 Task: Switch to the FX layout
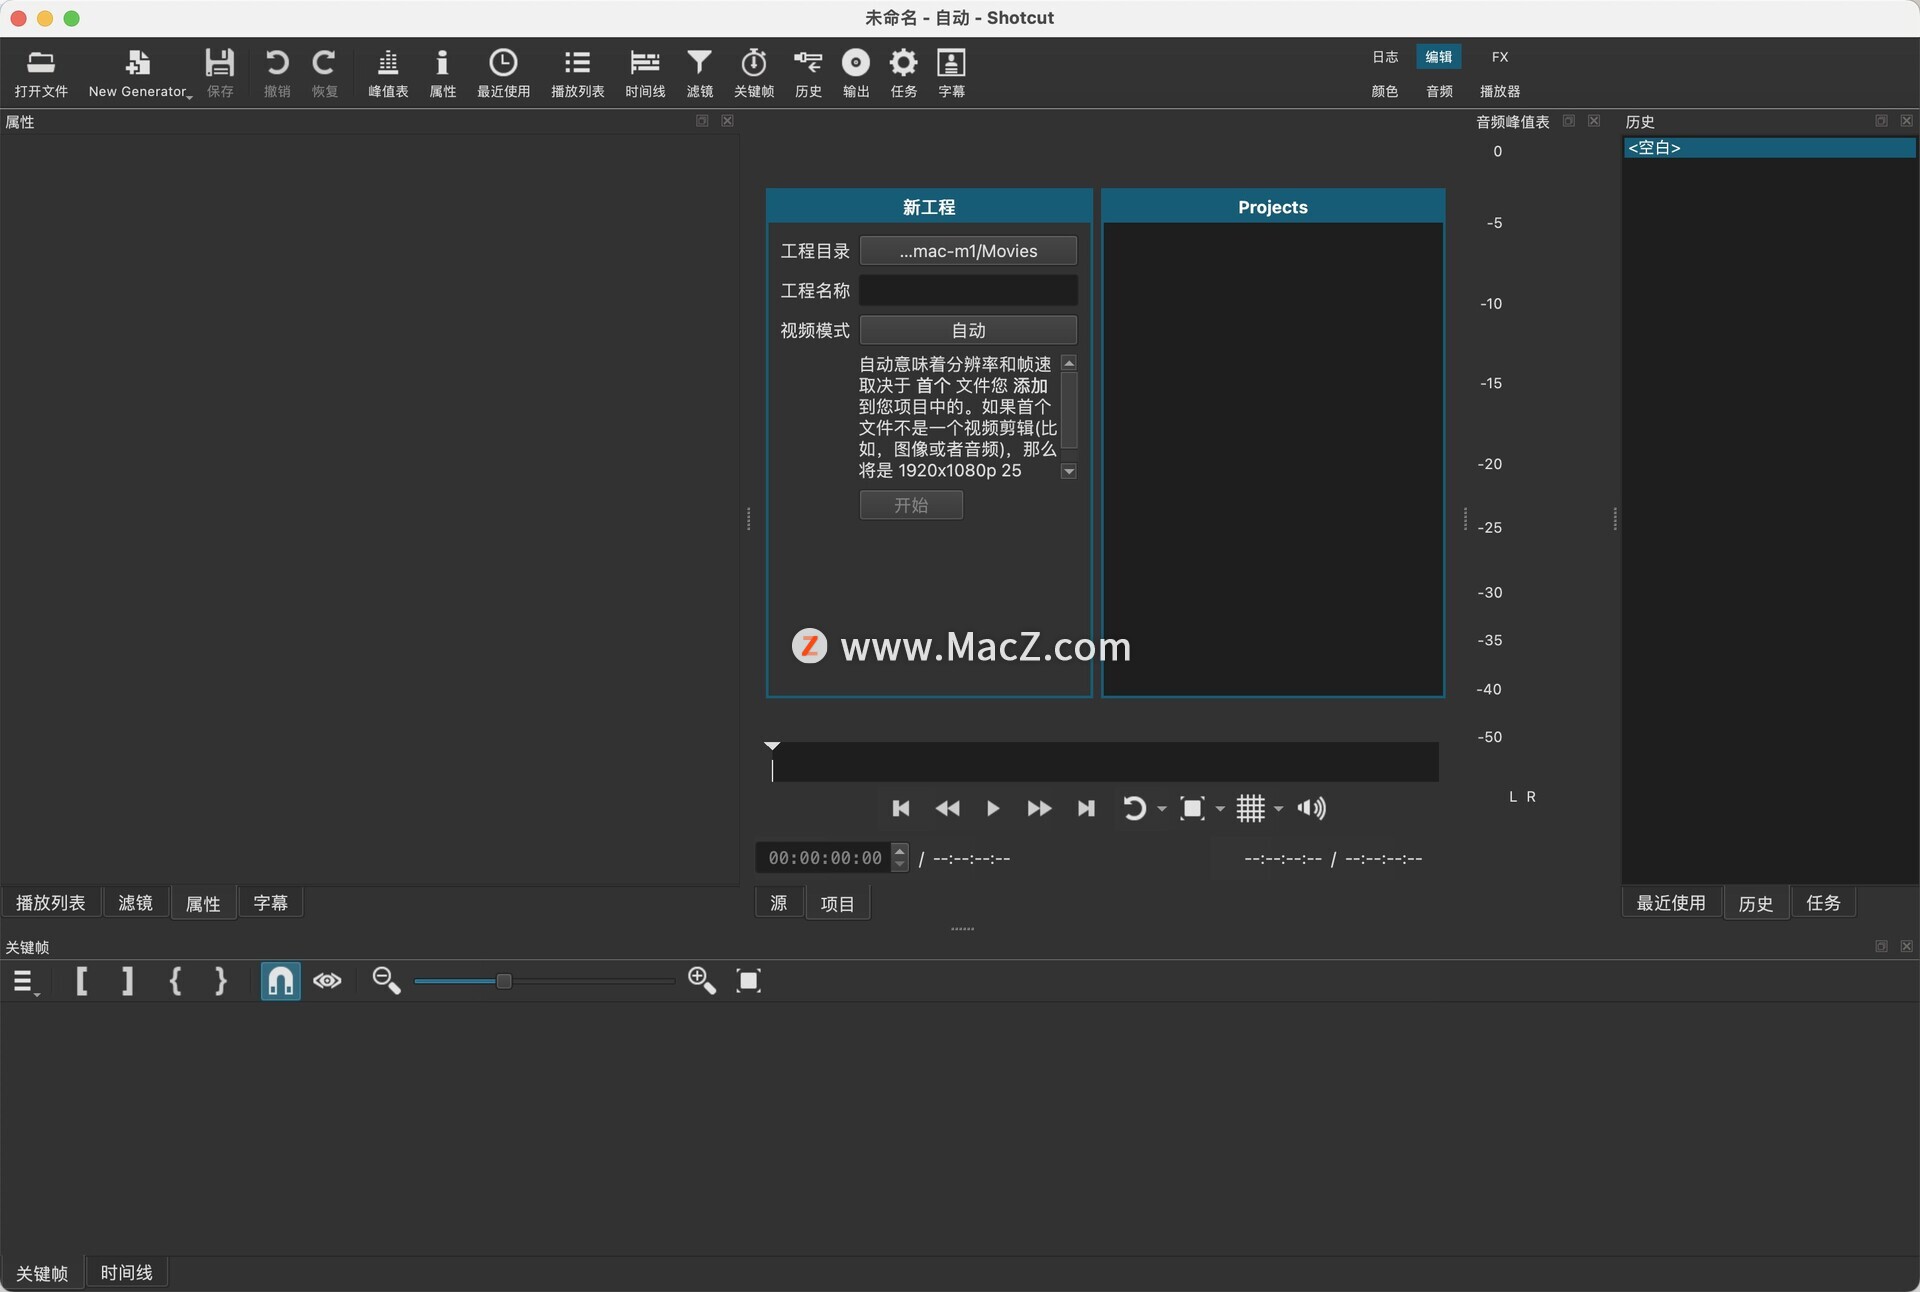[1500, 57]
